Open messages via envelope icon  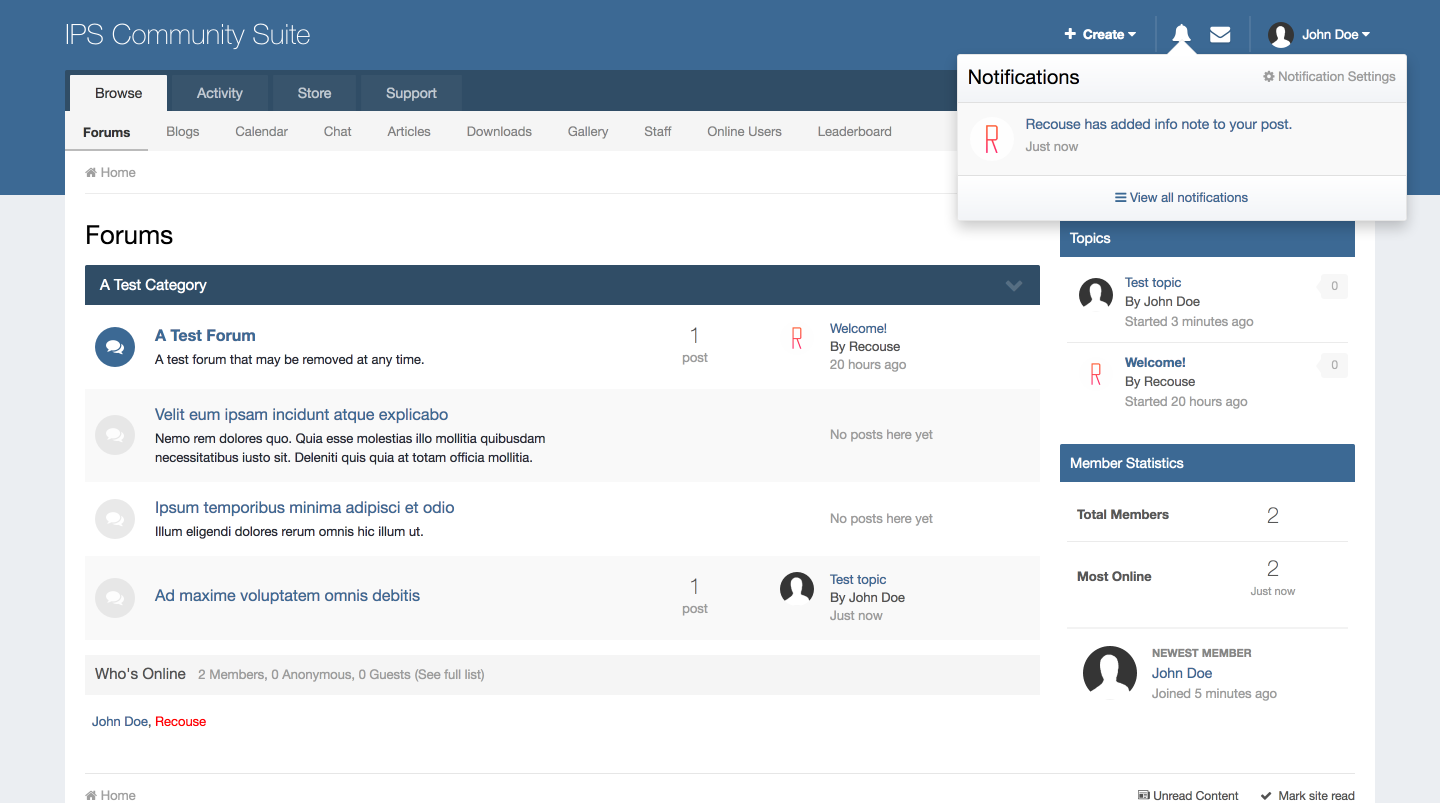pyautogui.click(x=1220, y=35)
